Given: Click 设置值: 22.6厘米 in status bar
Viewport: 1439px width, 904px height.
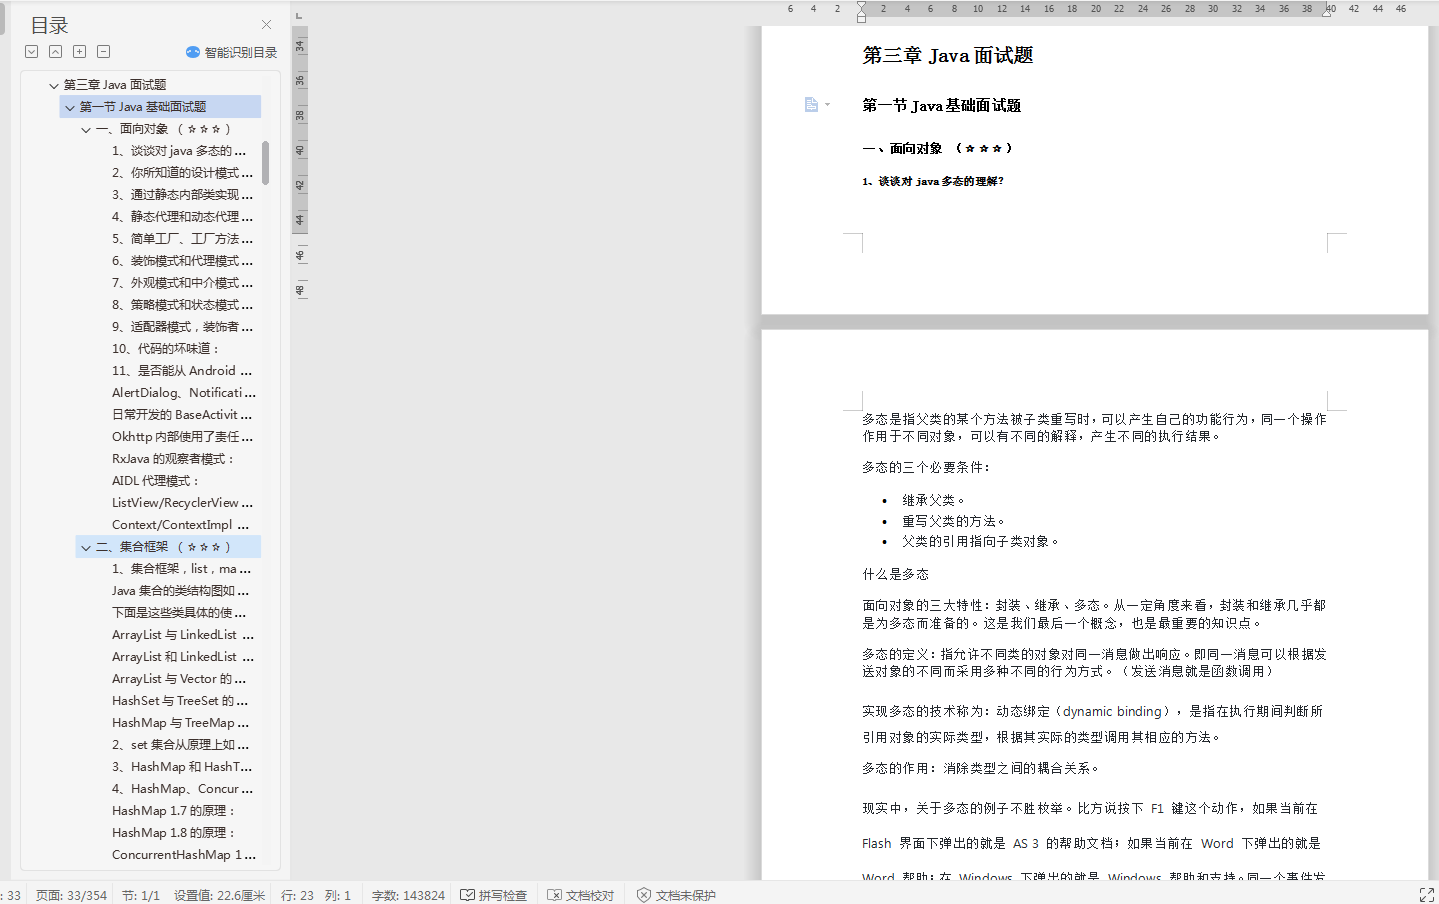Looking at the screenshot, I should [219, 895].
